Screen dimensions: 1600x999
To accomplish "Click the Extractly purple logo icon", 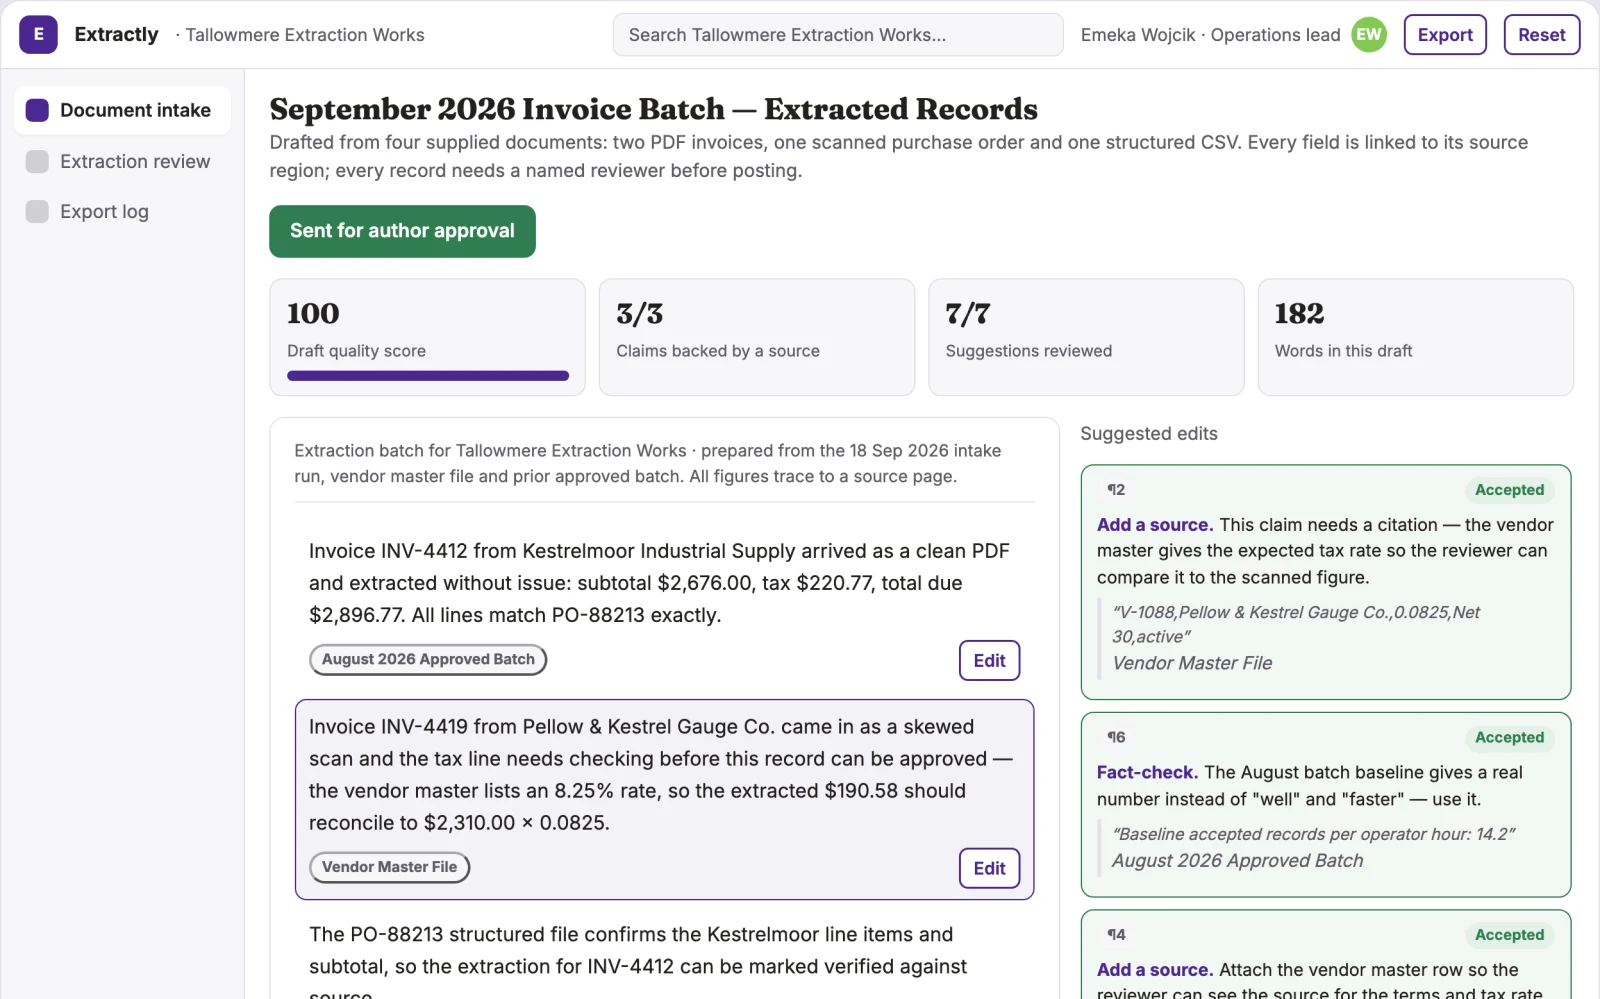I will 38,35.
